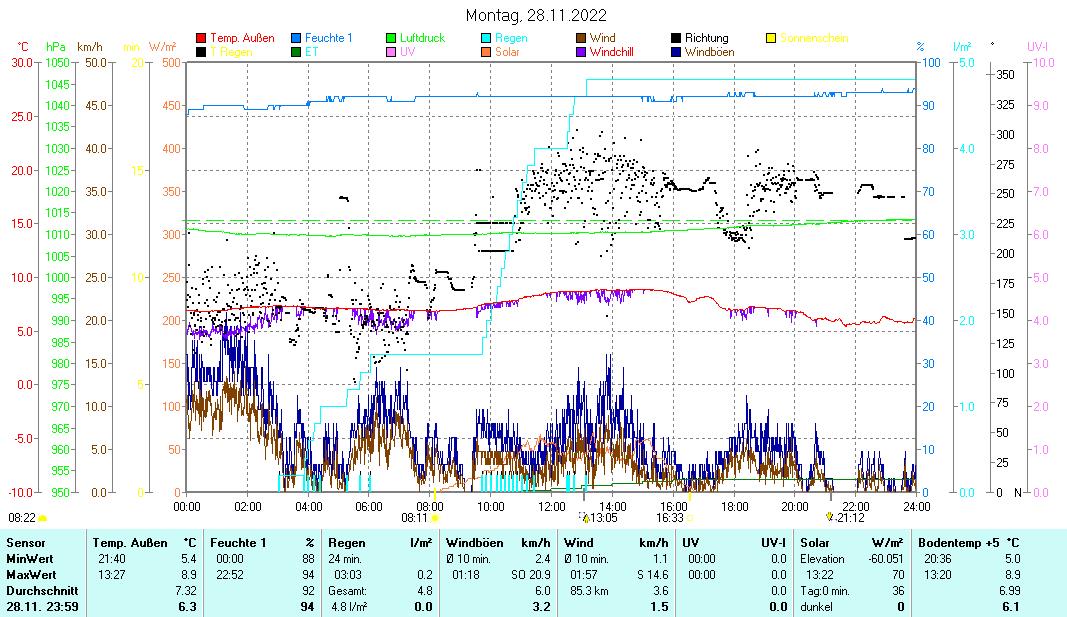Viewport: 1067px width, 617px height.
Task: Click the red Temp. Außen legend square
Action: click(x=201, y=38)
